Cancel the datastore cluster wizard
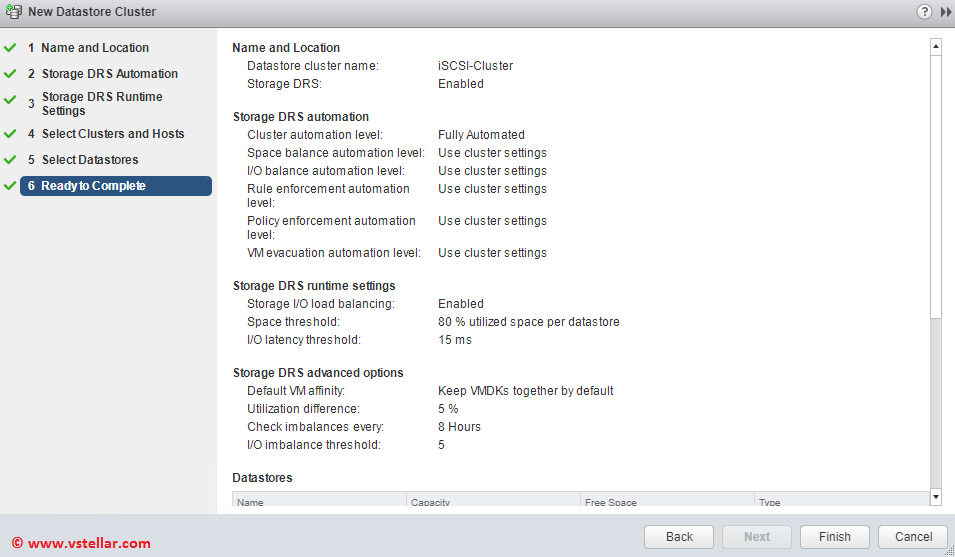Image resolution: width=955 pixels, height=557 pixels. pos(912,537)
